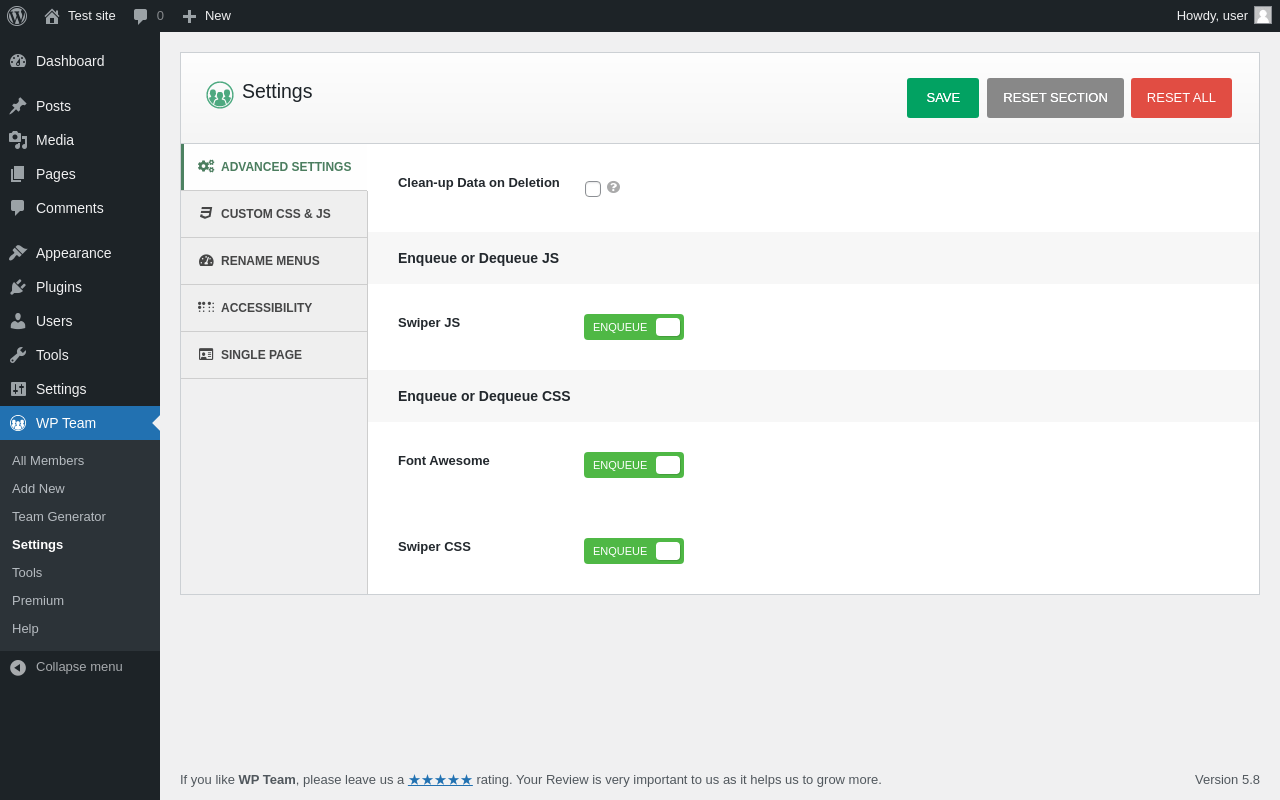Screen dimensions: 1280x800
Task: Follow the five-star rating link
Action: coord(440,779)
